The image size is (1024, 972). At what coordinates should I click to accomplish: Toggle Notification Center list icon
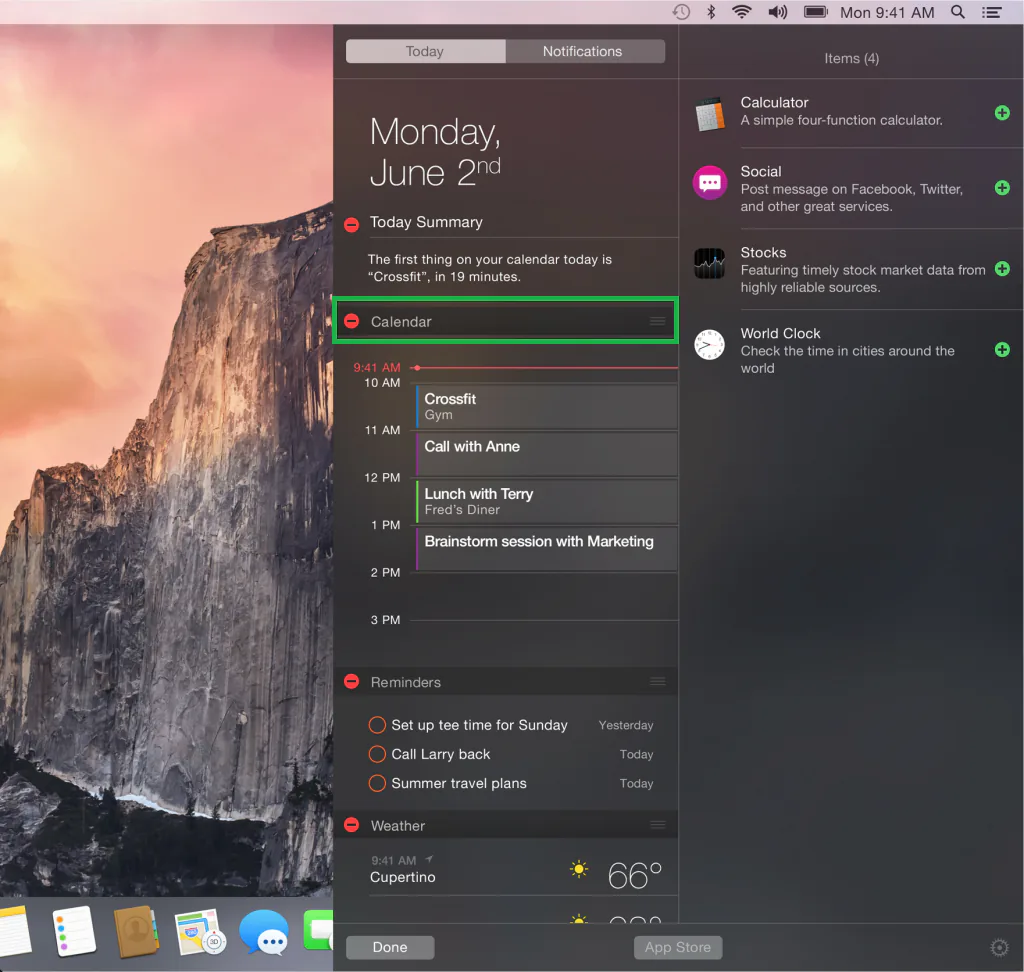coord(991,12)
